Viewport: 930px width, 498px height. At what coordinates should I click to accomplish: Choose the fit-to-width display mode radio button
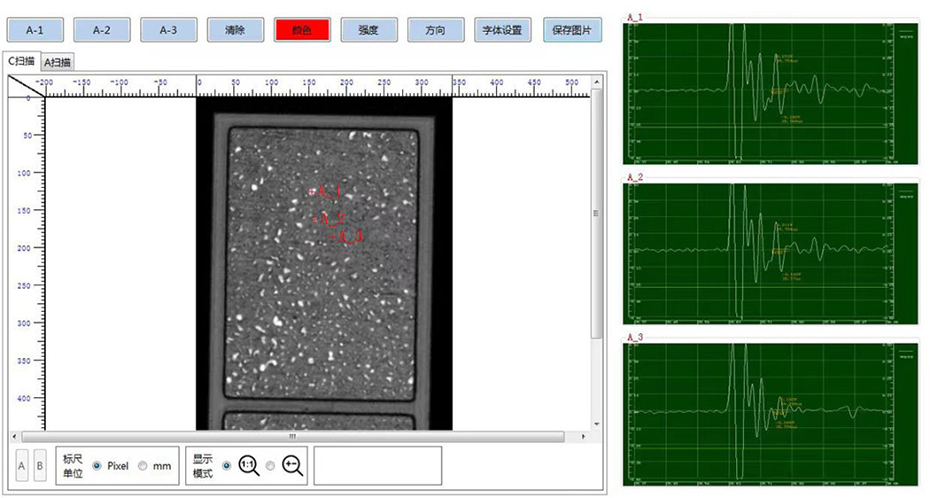pyautogui.click(x=270, y=466)
